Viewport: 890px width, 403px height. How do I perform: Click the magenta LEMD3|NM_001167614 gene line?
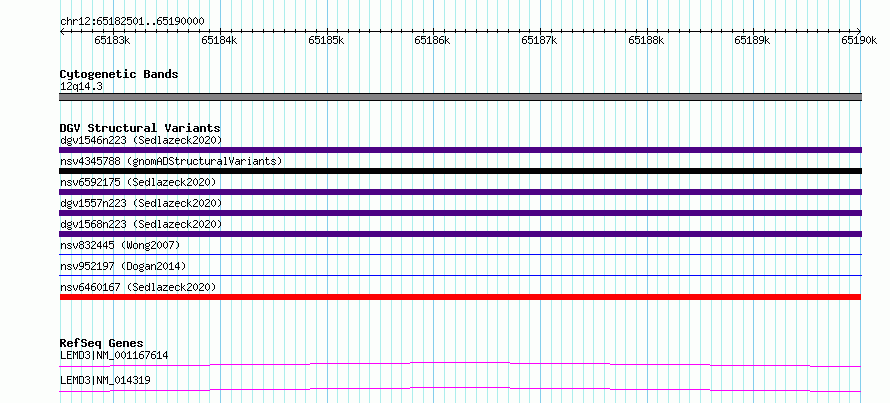click(x=460, y=364)
